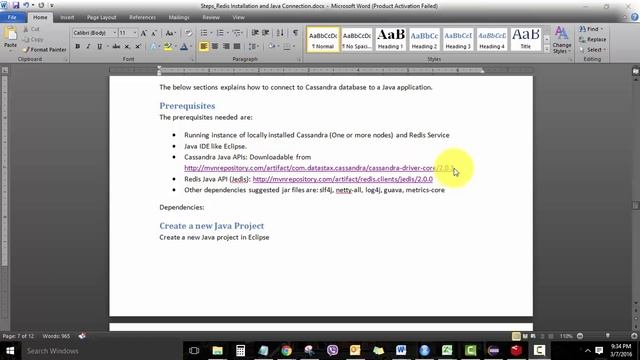Click the zoom slider in status bar
This screenshot has height=360, width=640.
pos(607,336)
